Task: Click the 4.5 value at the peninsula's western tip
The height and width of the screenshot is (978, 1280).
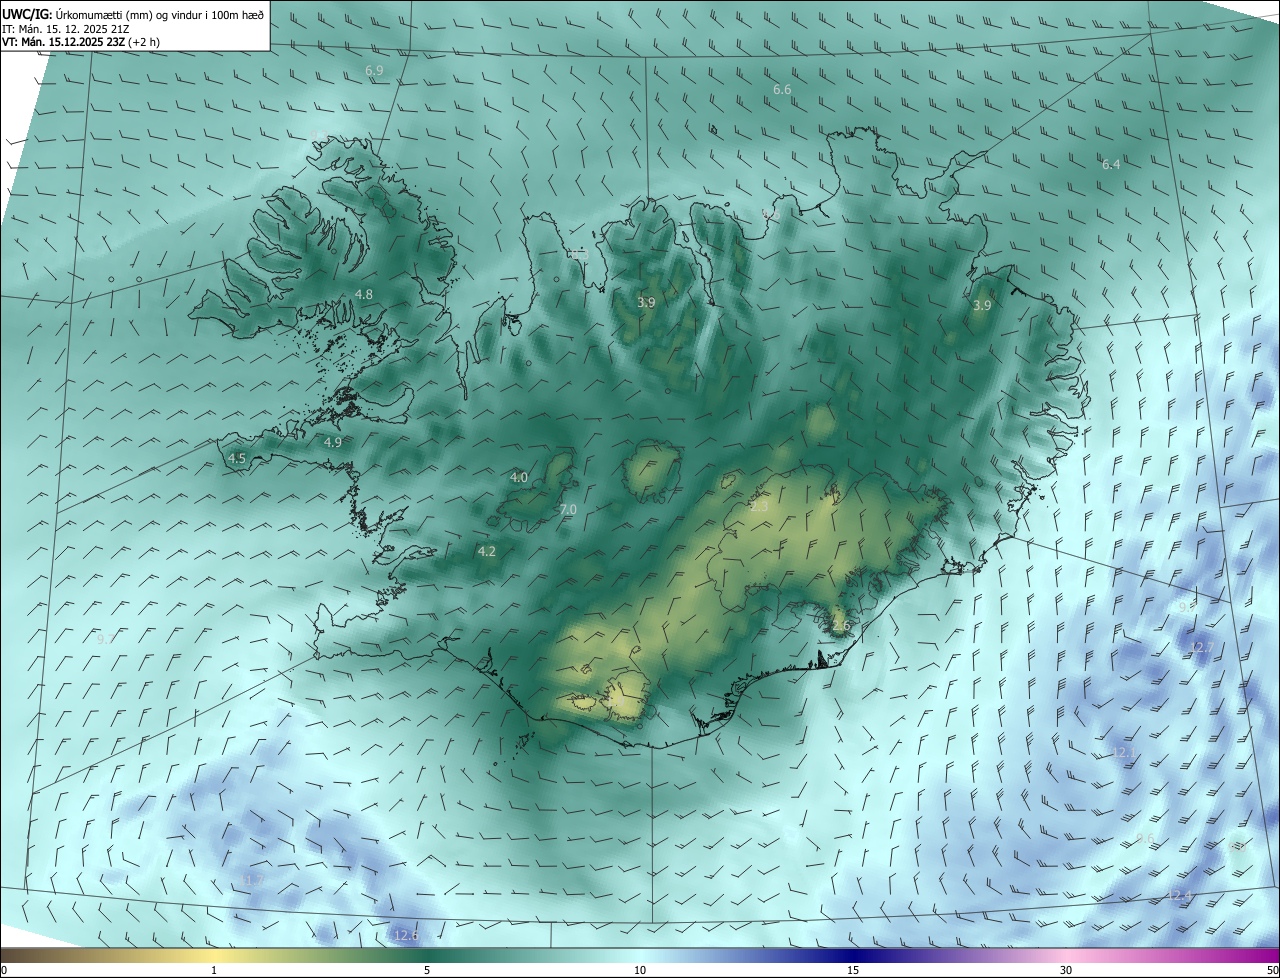Action: (x=237, y=458)
